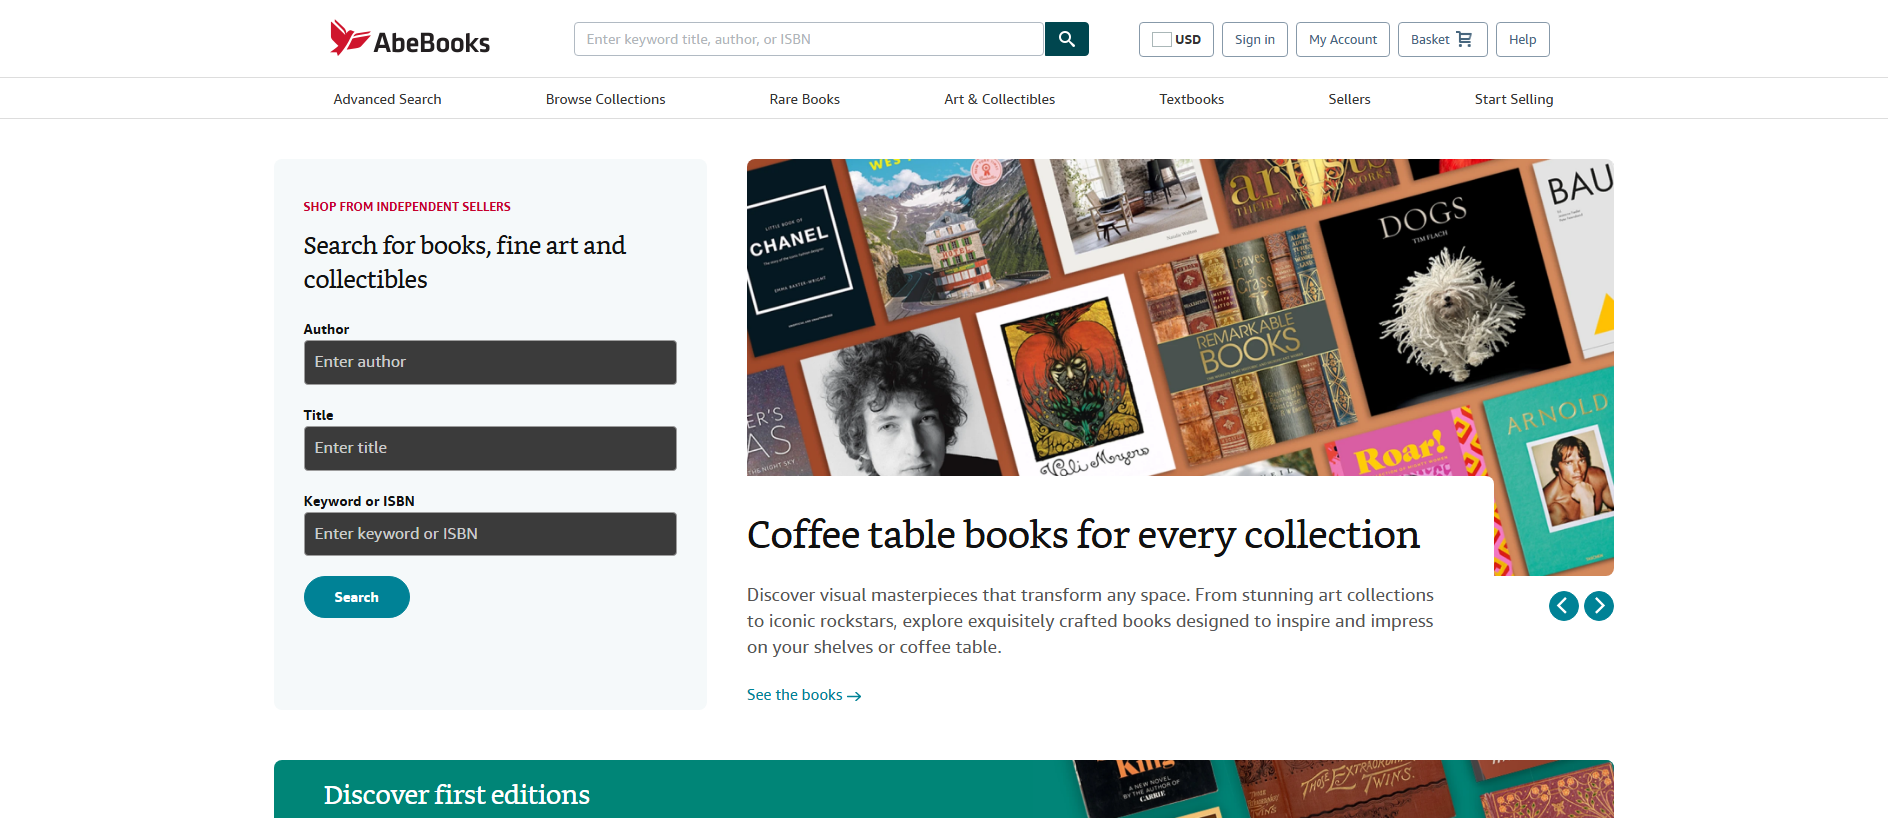This screenshot has height=818, width=1888.
Task: Open the Rare Books section
Action: (805, 99)
